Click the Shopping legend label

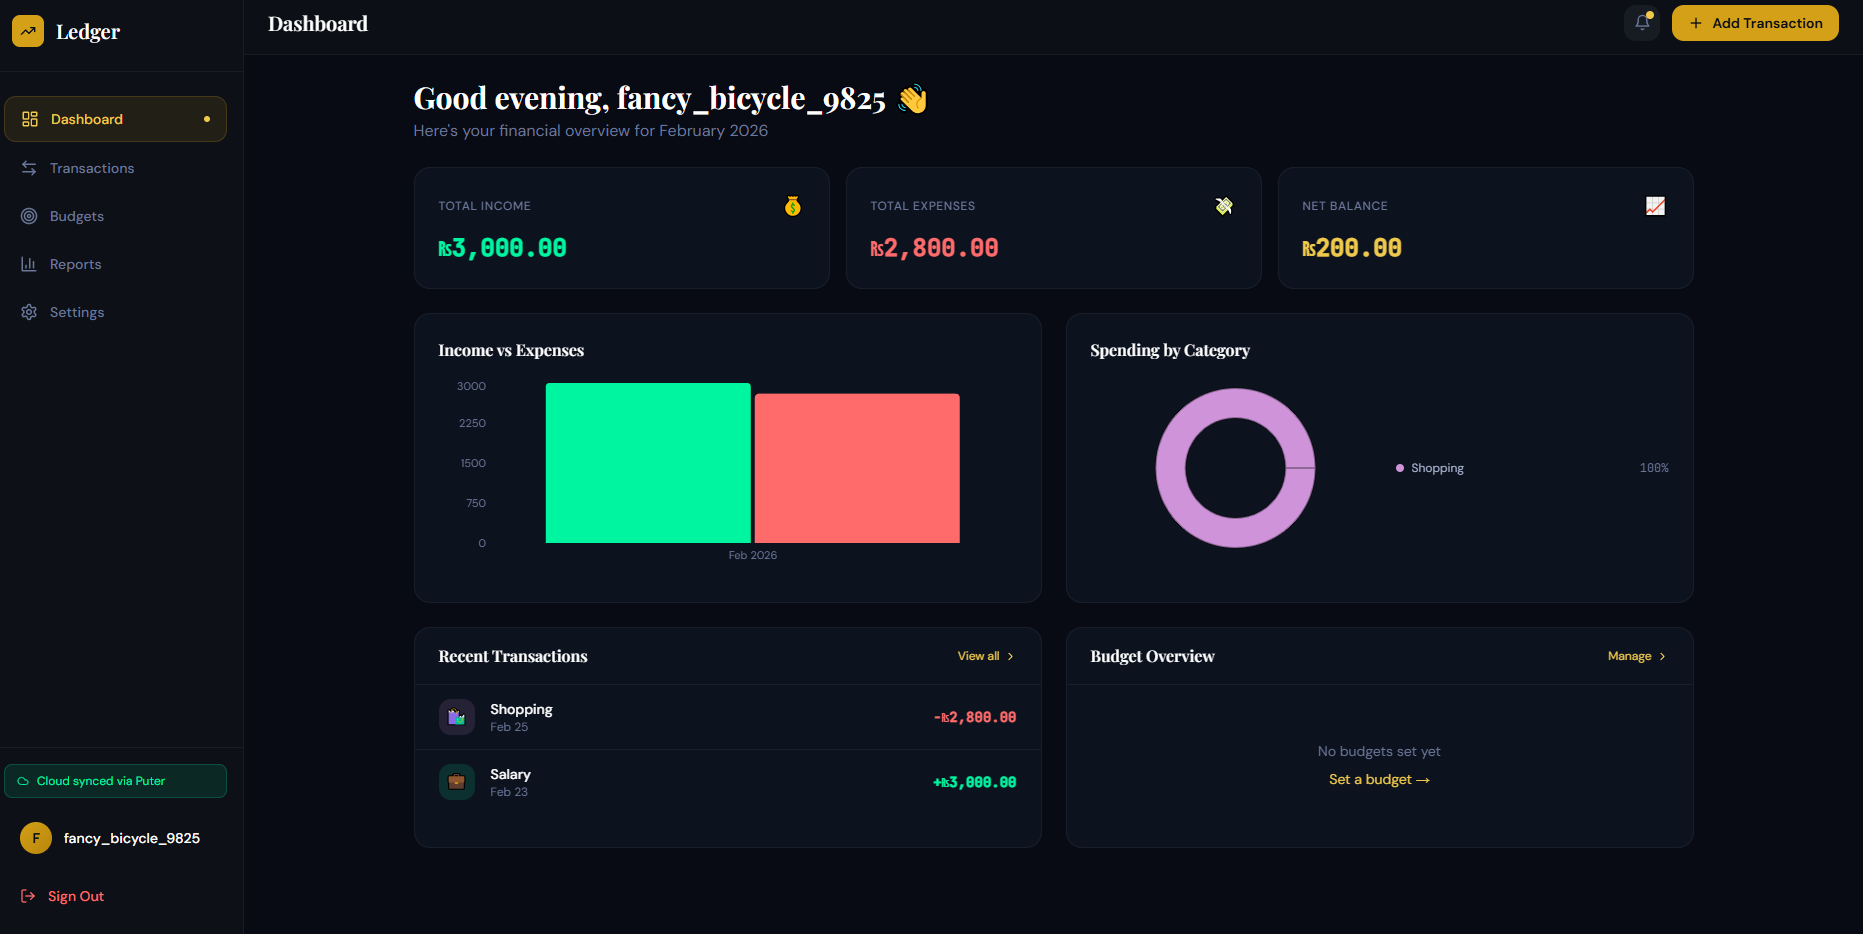click(x=1437, y=468)
